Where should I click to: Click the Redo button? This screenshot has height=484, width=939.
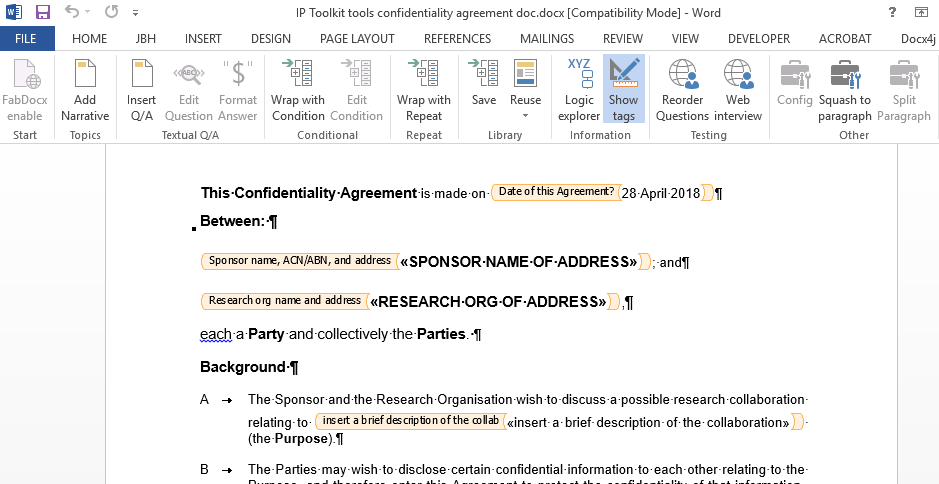tap(111, 12)
